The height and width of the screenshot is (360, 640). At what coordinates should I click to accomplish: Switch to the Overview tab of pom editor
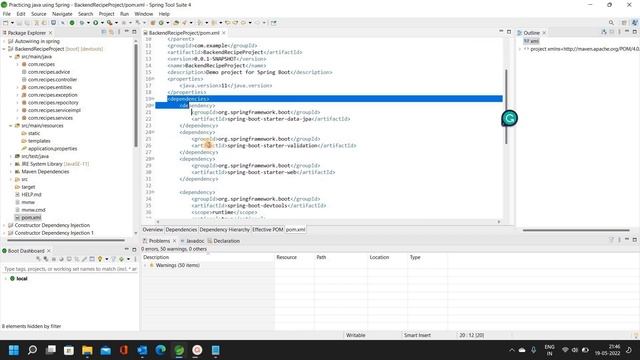point(153,230)
